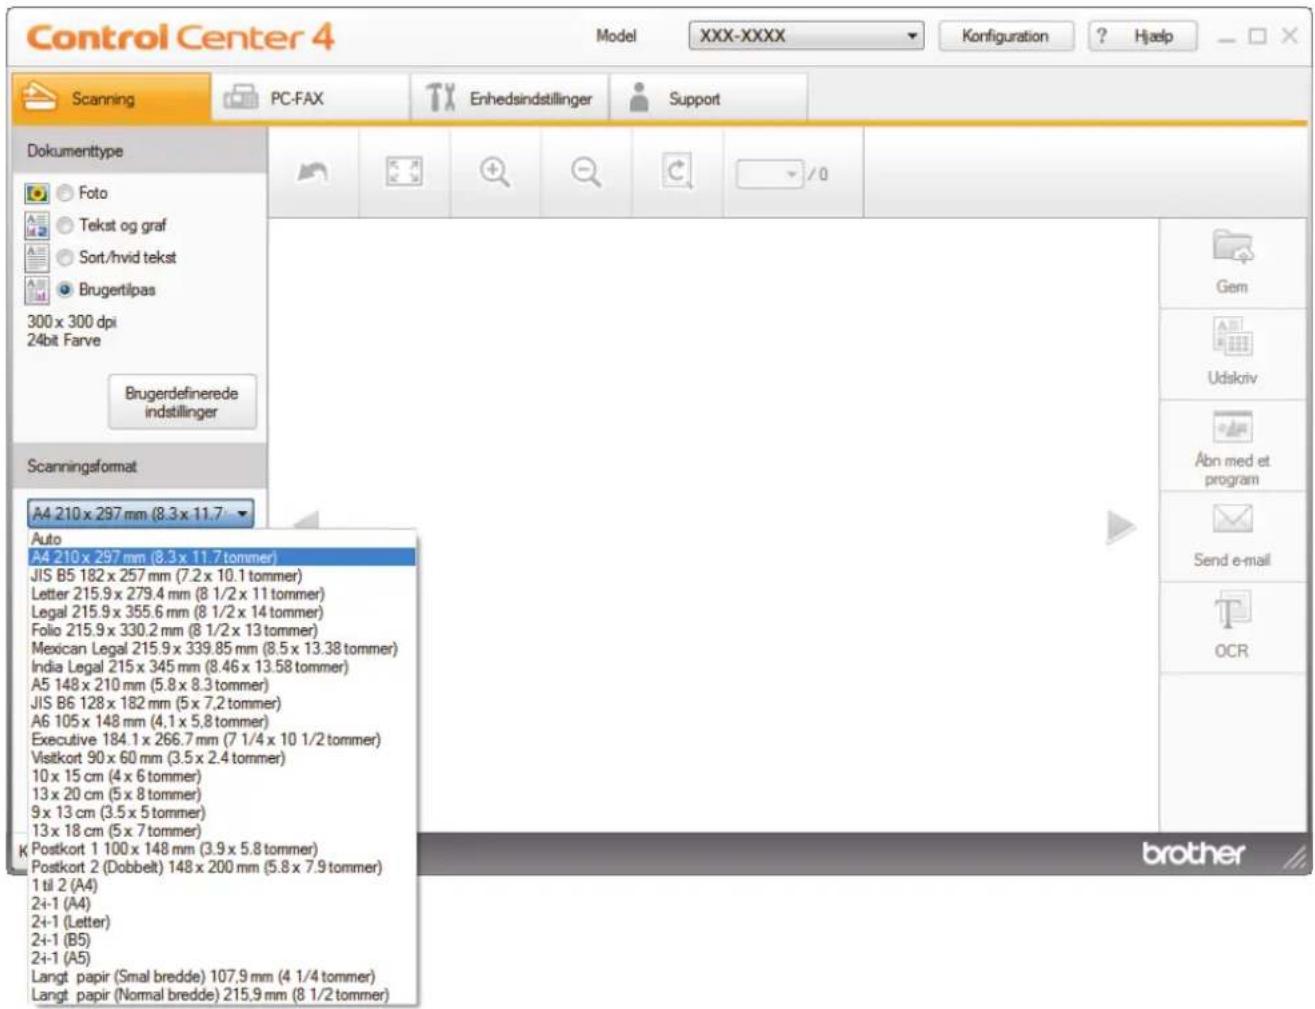The width and height of the screenshot is (1315, 1009).
Task: Select 2-i-1 (A4) option
Action: (x=222, y=903)
